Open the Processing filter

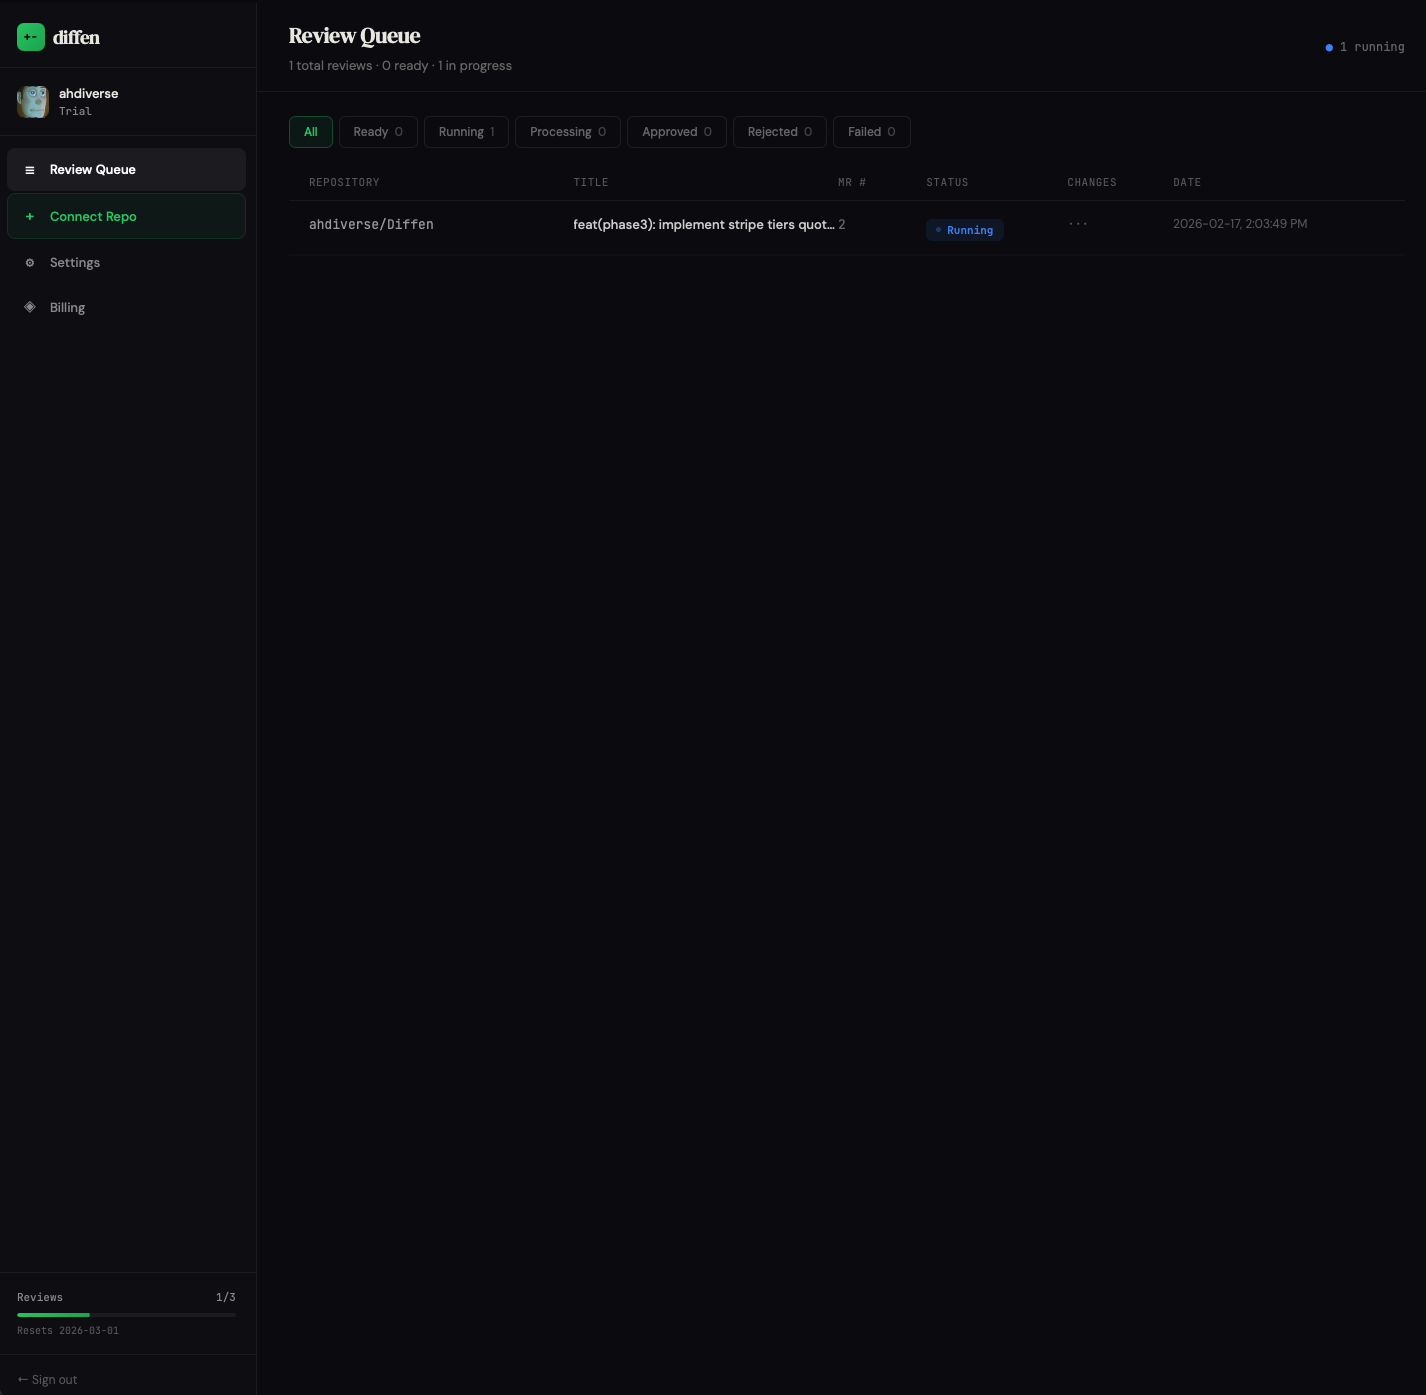567,131
